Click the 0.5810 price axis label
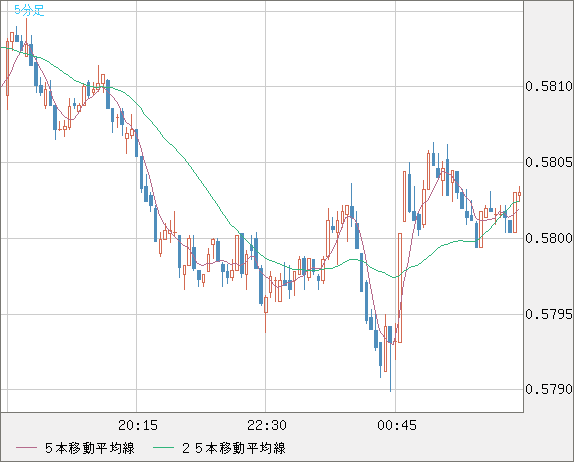Viewport: 574px width, 462px height. tap(549, 86)
